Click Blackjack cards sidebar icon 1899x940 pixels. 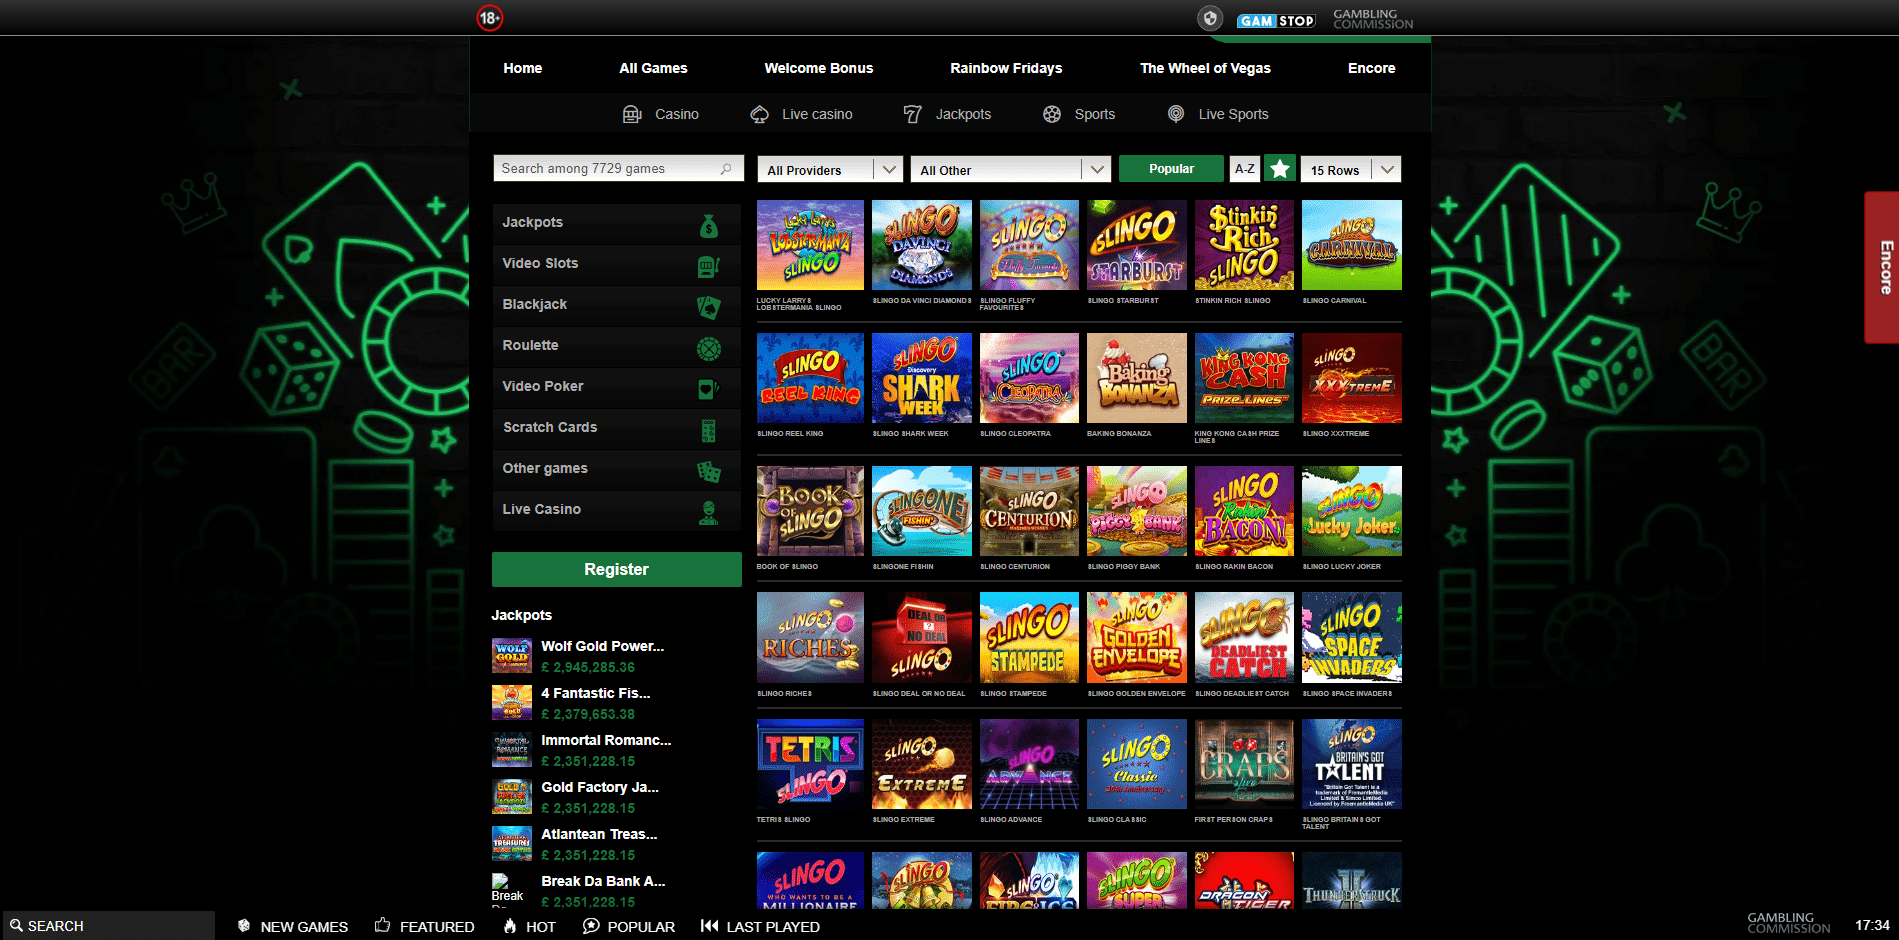(709, 307)
